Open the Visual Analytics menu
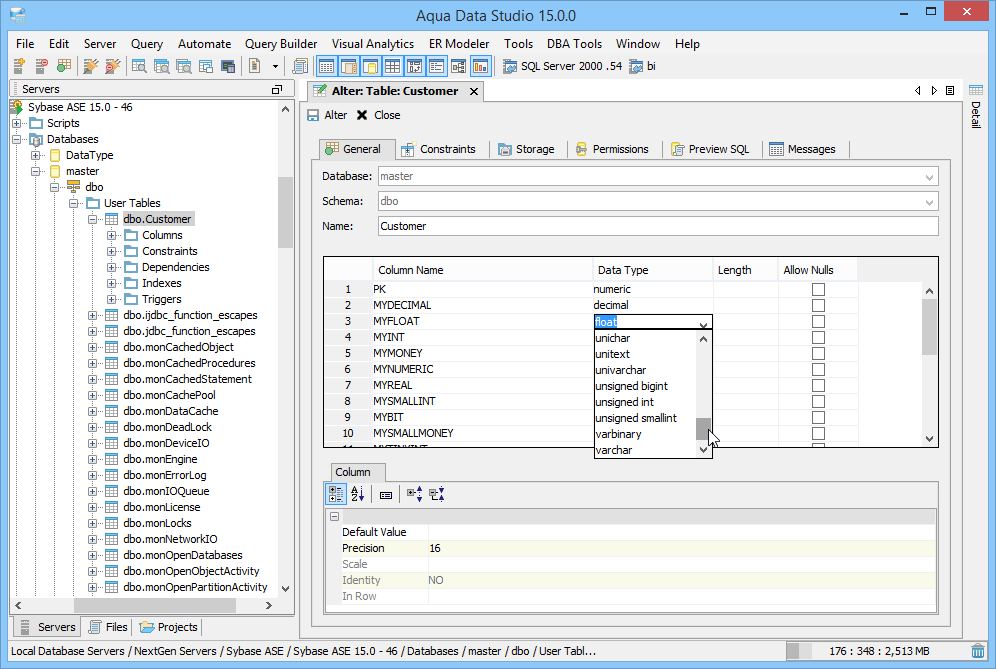Viewport: 996px width, 669px height. [373, 44]
